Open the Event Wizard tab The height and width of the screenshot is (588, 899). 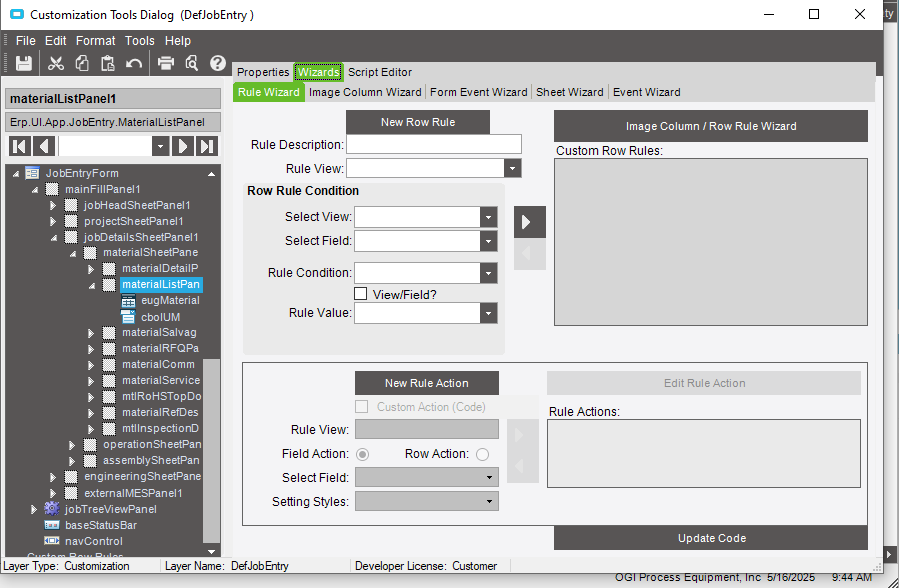coord(647,92)
